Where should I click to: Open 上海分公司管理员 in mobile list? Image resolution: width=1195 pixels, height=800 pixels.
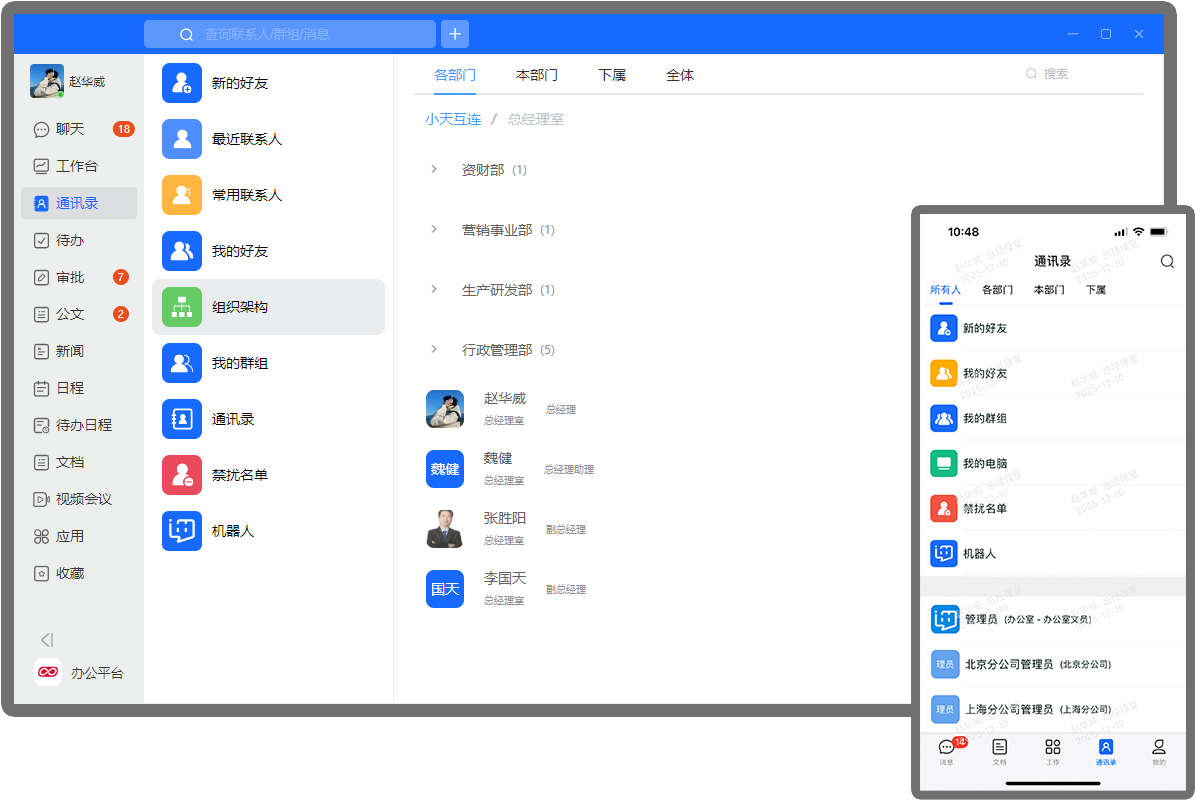tap(1052, 709)
